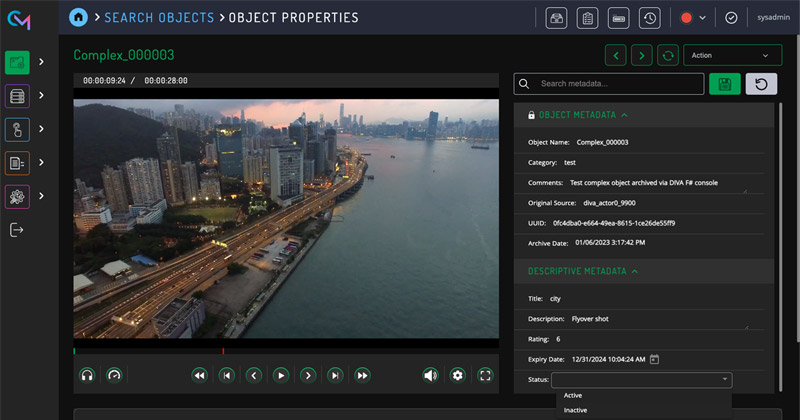
Task: Click the rewind button
Action: 199,376
